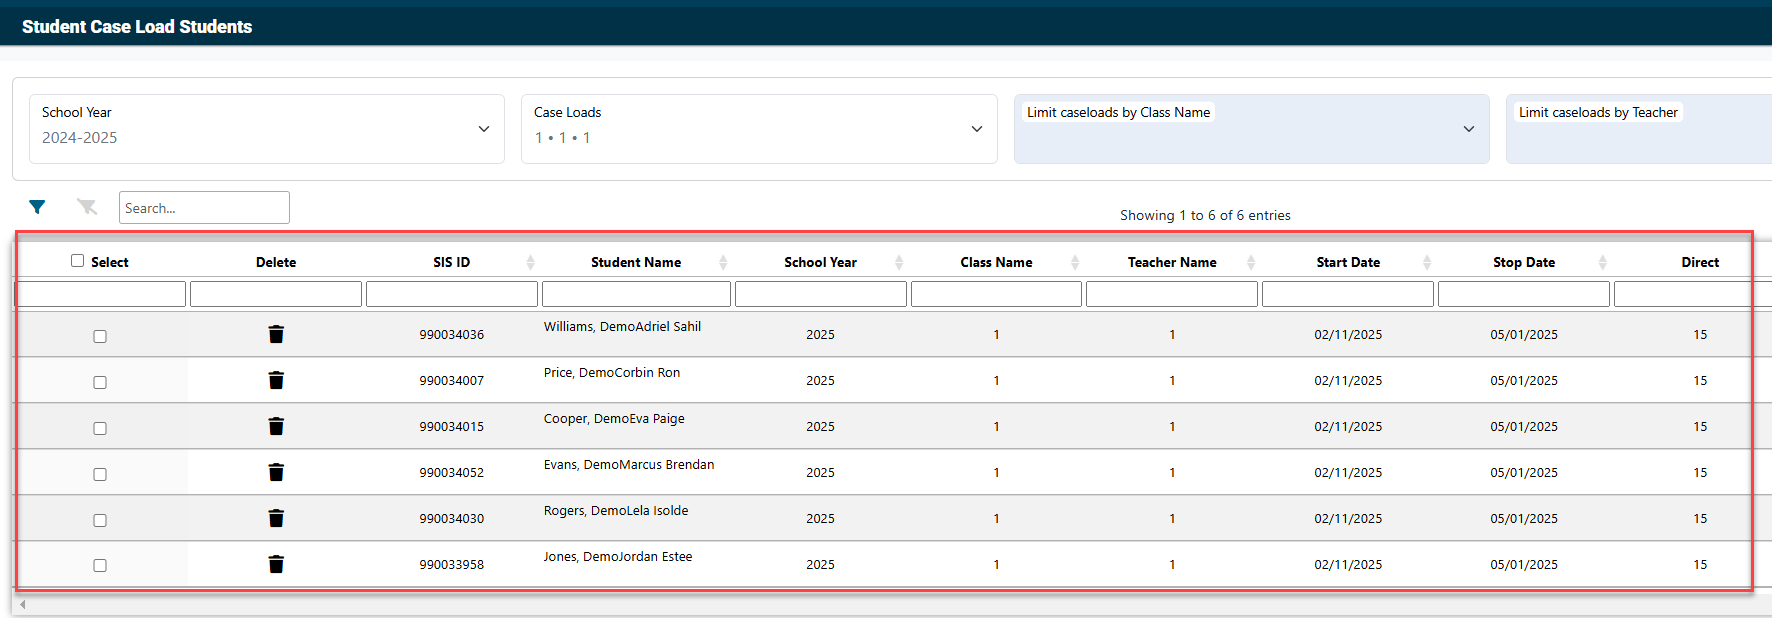
Task: Click the Direct column header
Action: tap(1700, 262)
